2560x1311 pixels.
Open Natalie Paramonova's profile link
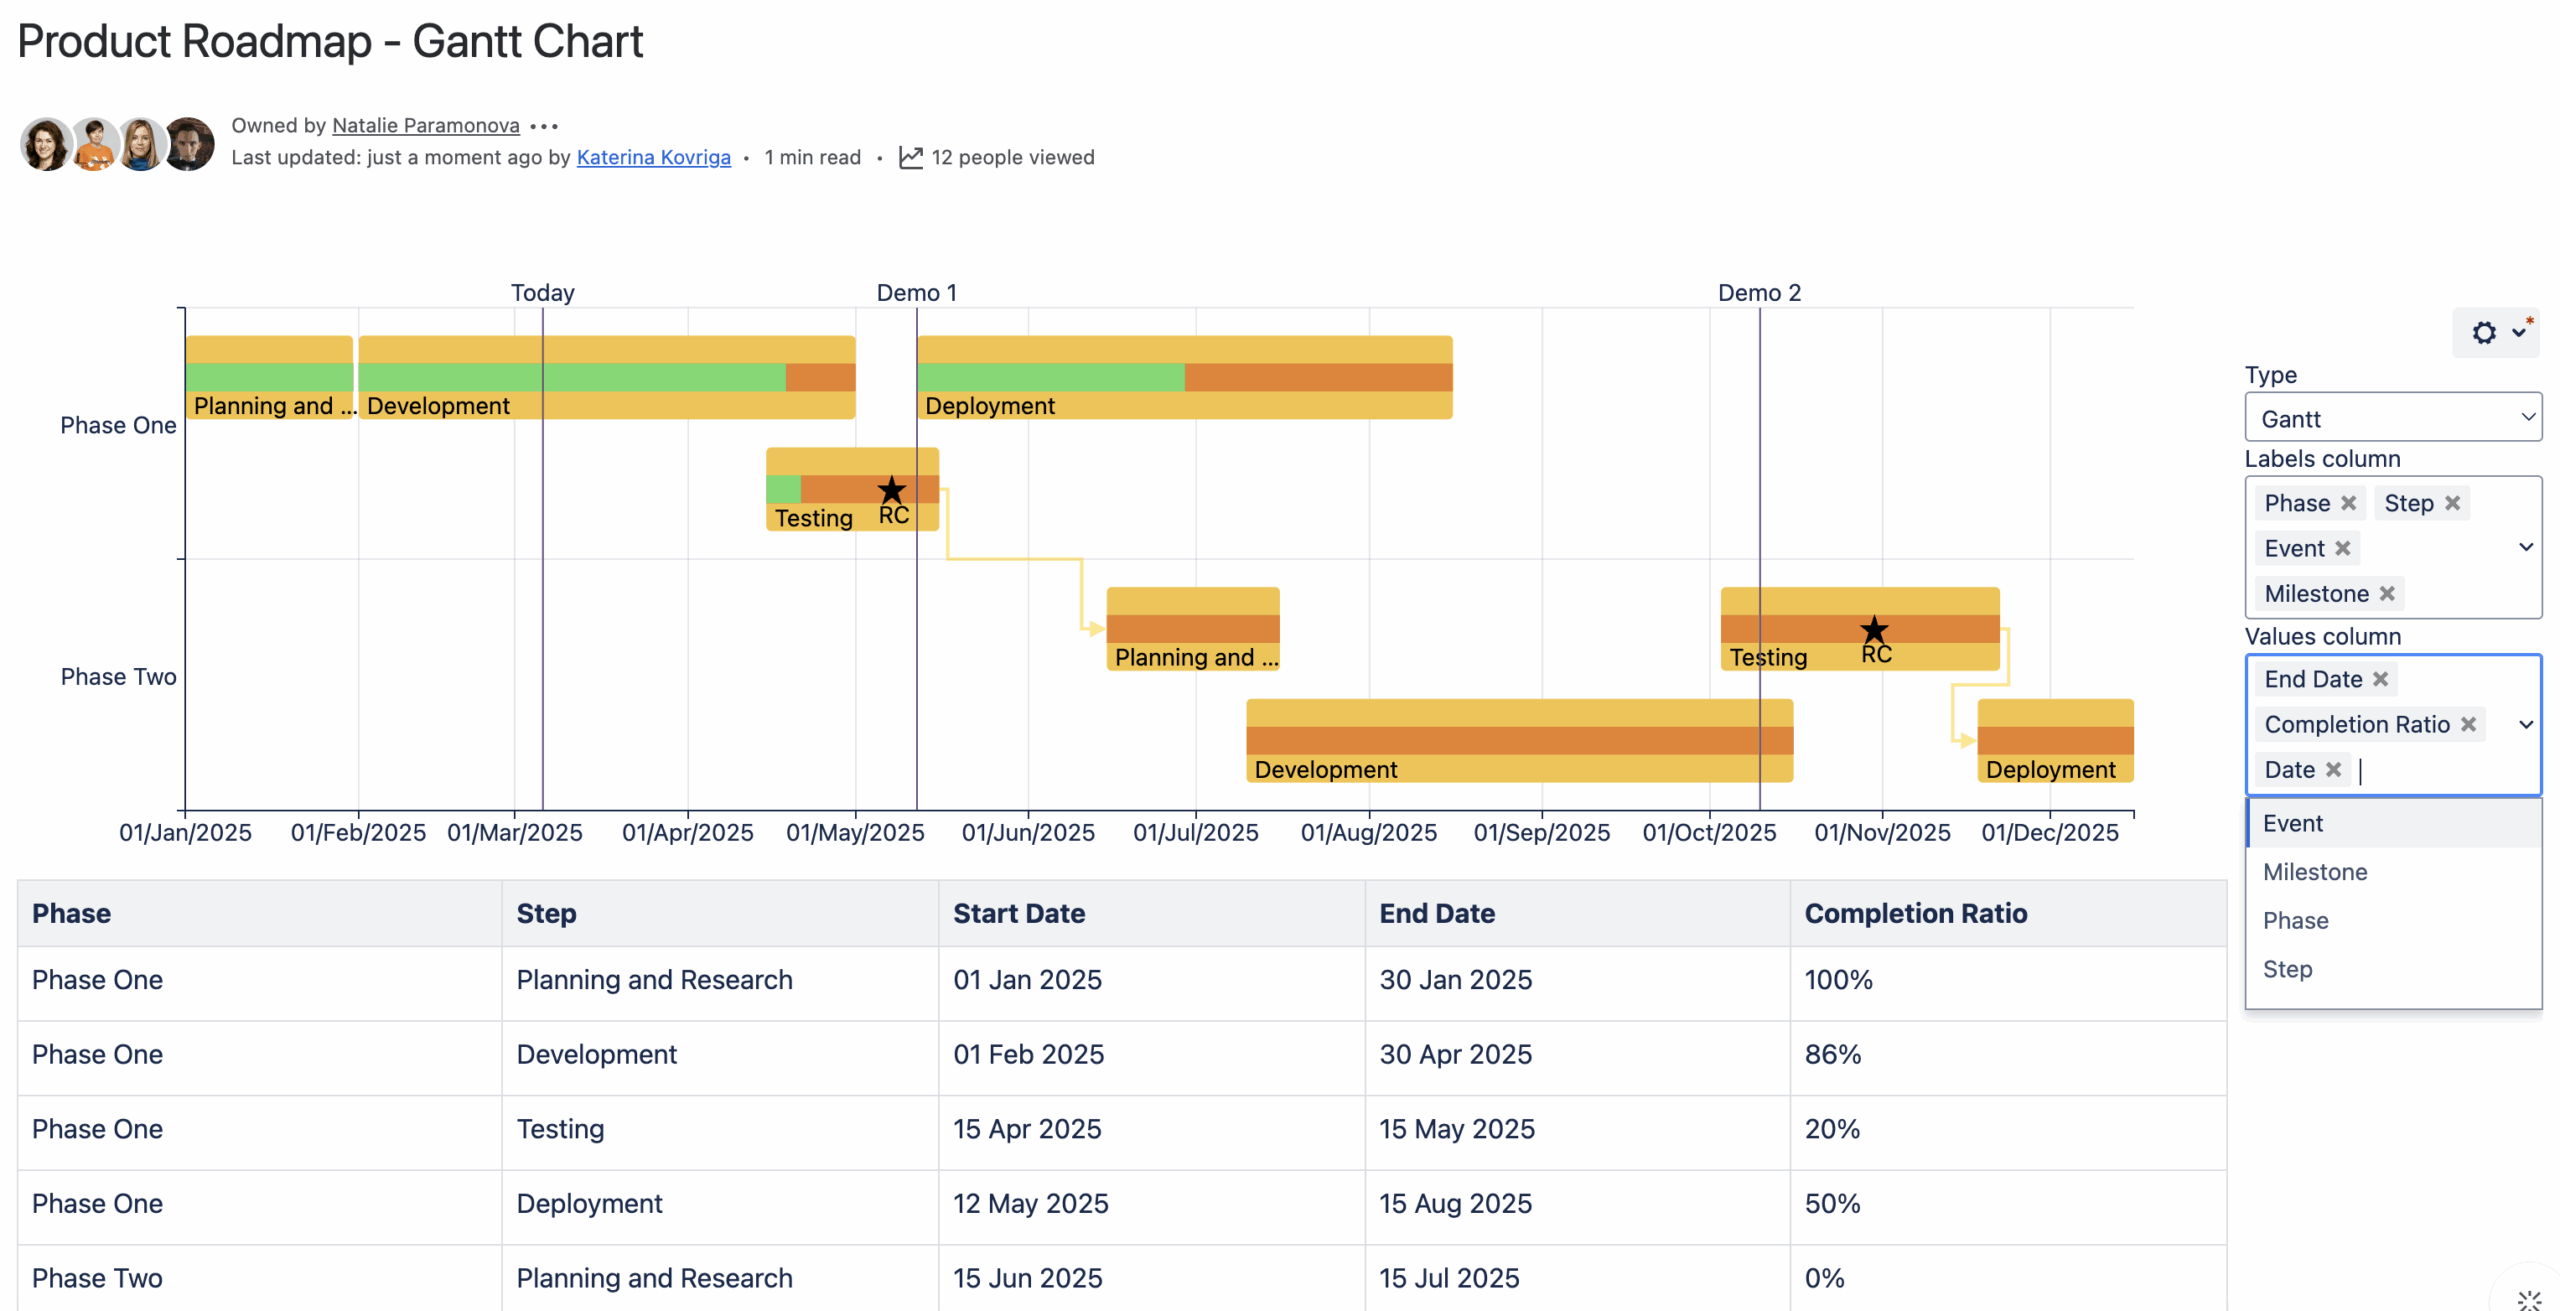pyautogui.click(x=425, y=125)
